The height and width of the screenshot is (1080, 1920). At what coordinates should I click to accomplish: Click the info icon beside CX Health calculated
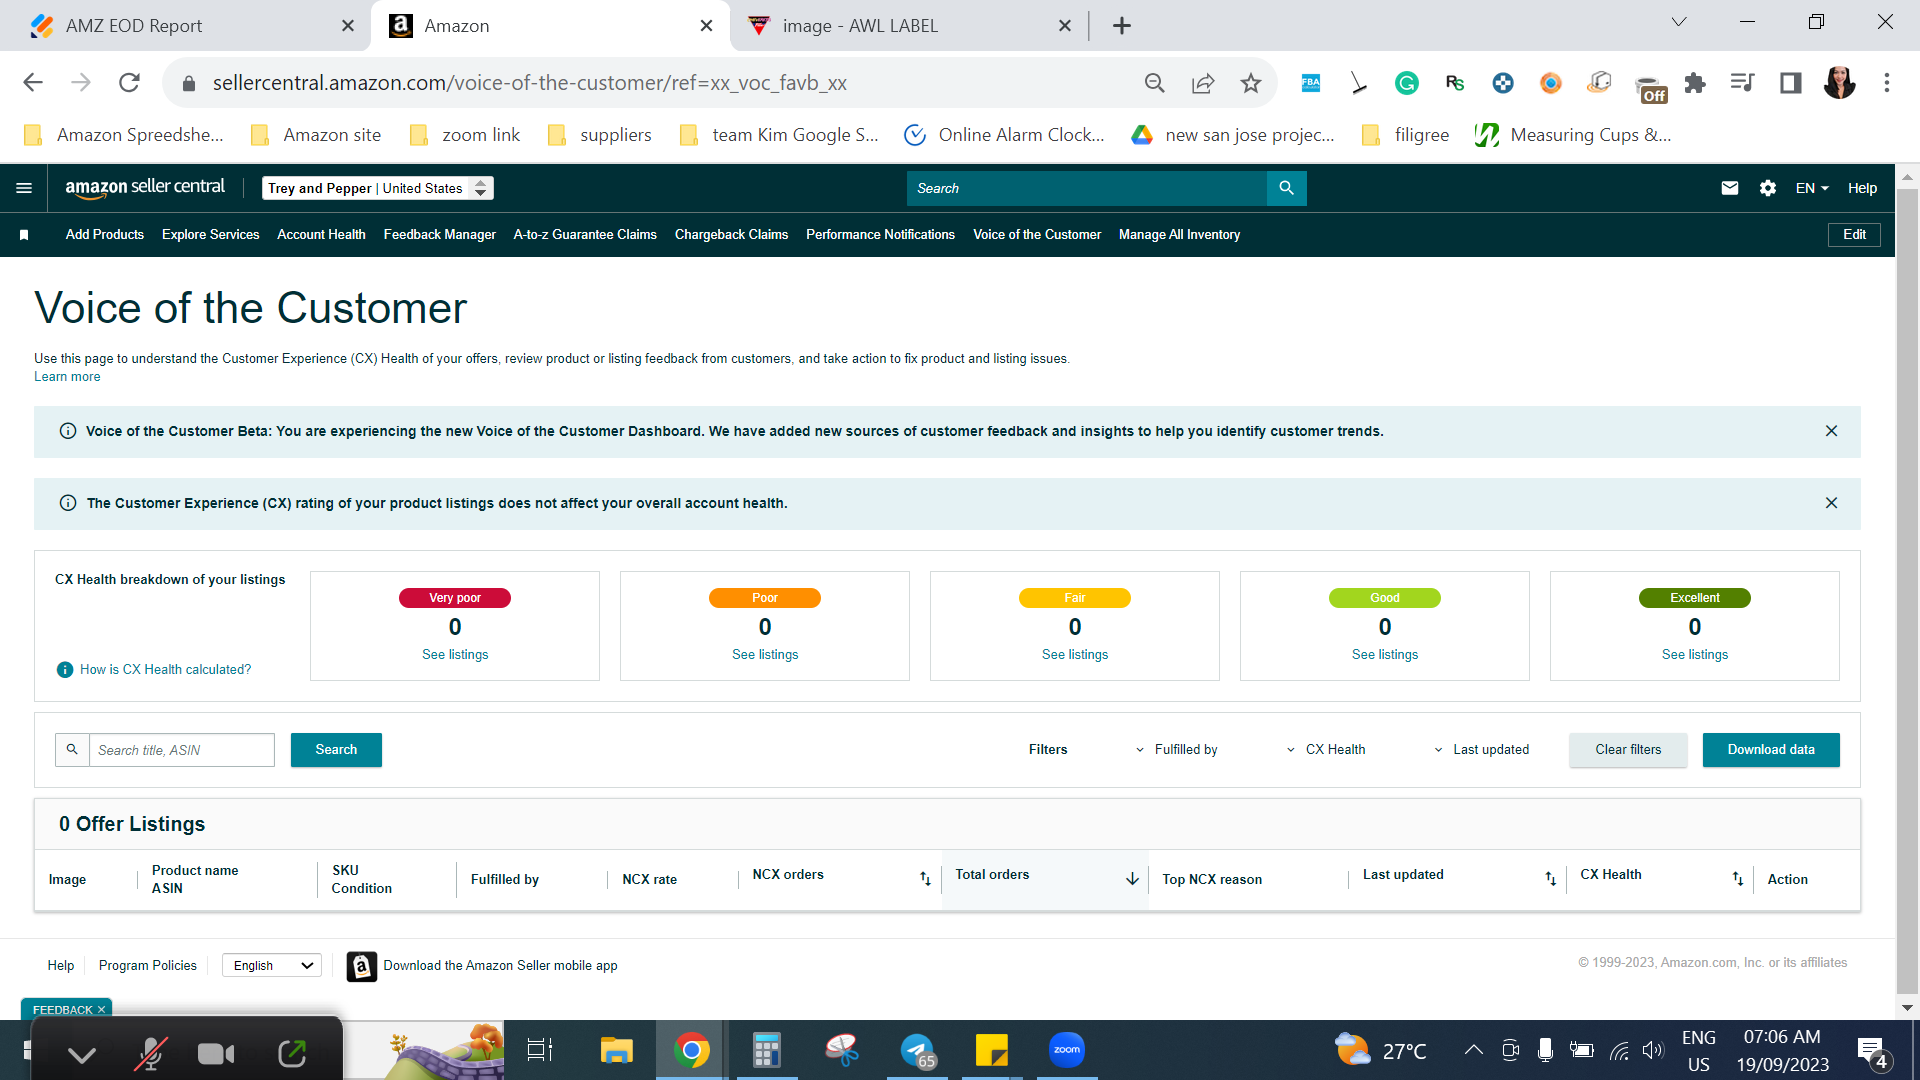[x=65, y=670]
